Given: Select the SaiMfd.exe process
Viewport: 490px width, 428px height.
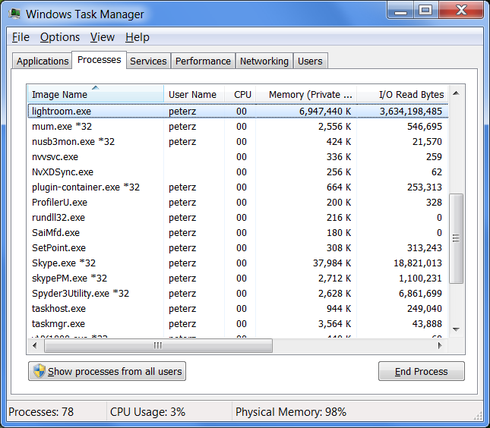Looking at the screenshot, I should point(238,233).
